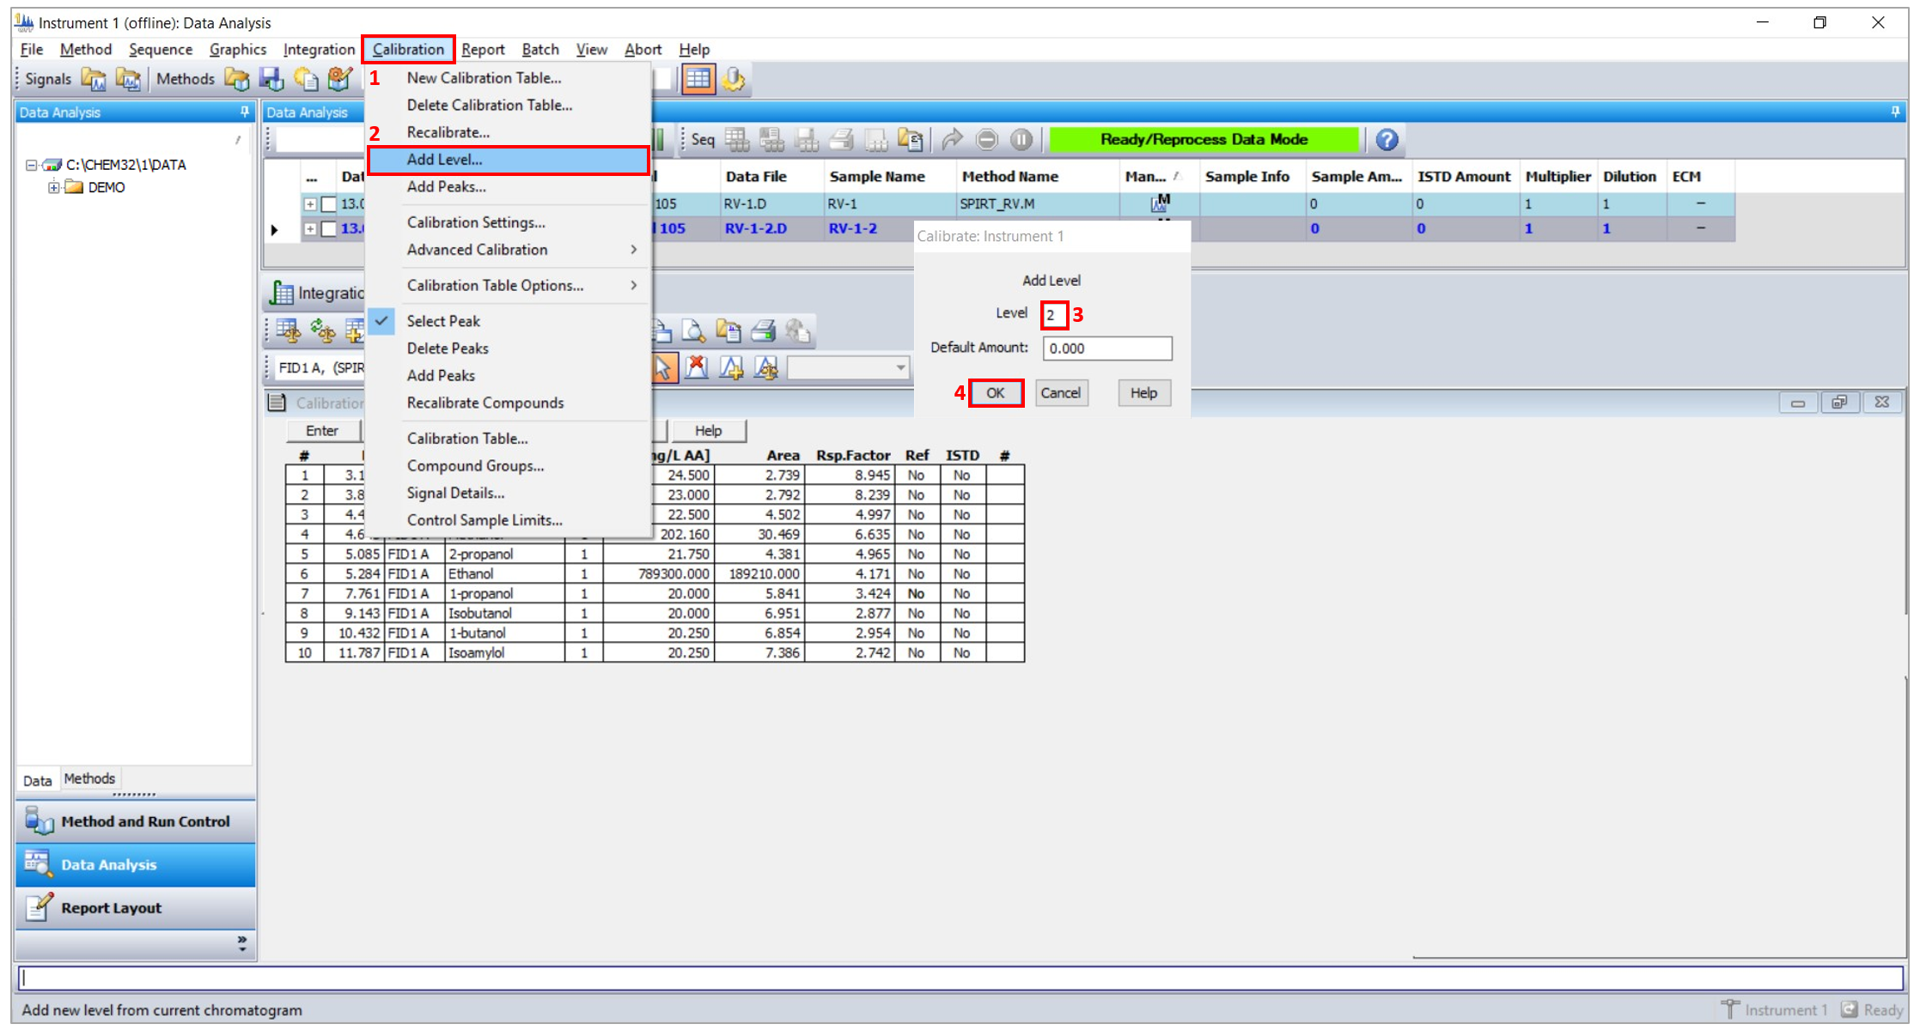1920x1030 pixels.
Task: Expand the DEMO folder tree node
Action: (x=54, y=188)
